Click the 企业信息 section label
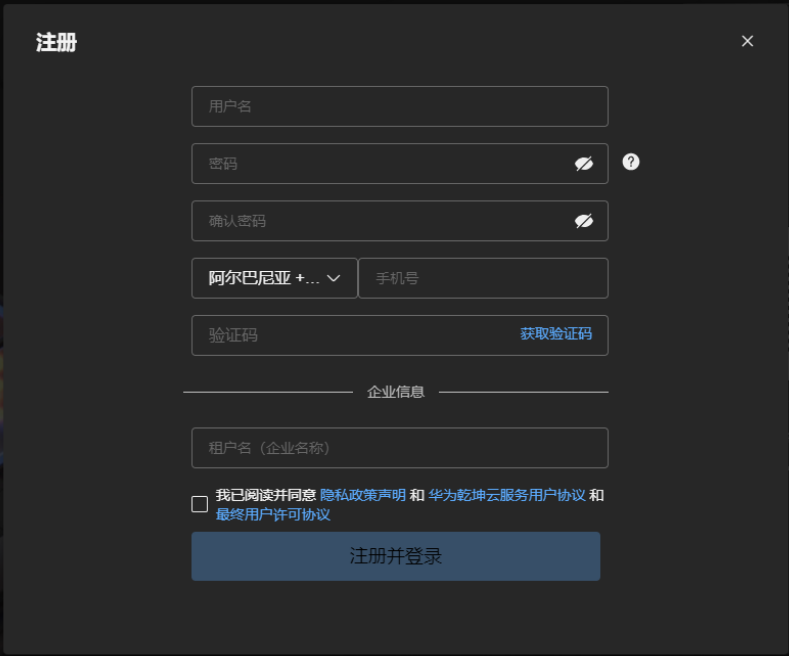Image resolution: width=789 pixels, height=656 pixels. pyautogui.click(x=396, y=391)
